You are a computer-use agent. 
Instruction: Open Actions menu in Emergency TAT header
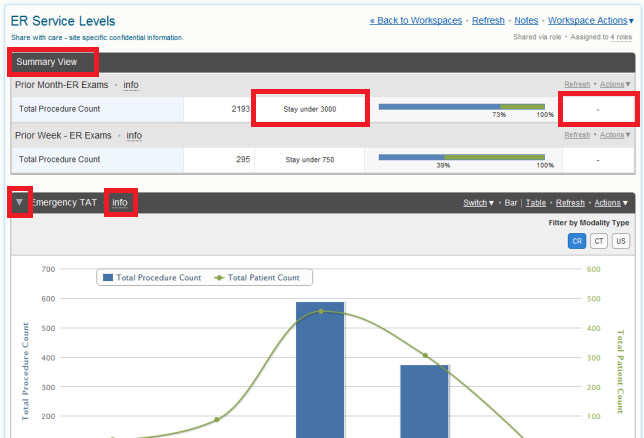[612, 203]
